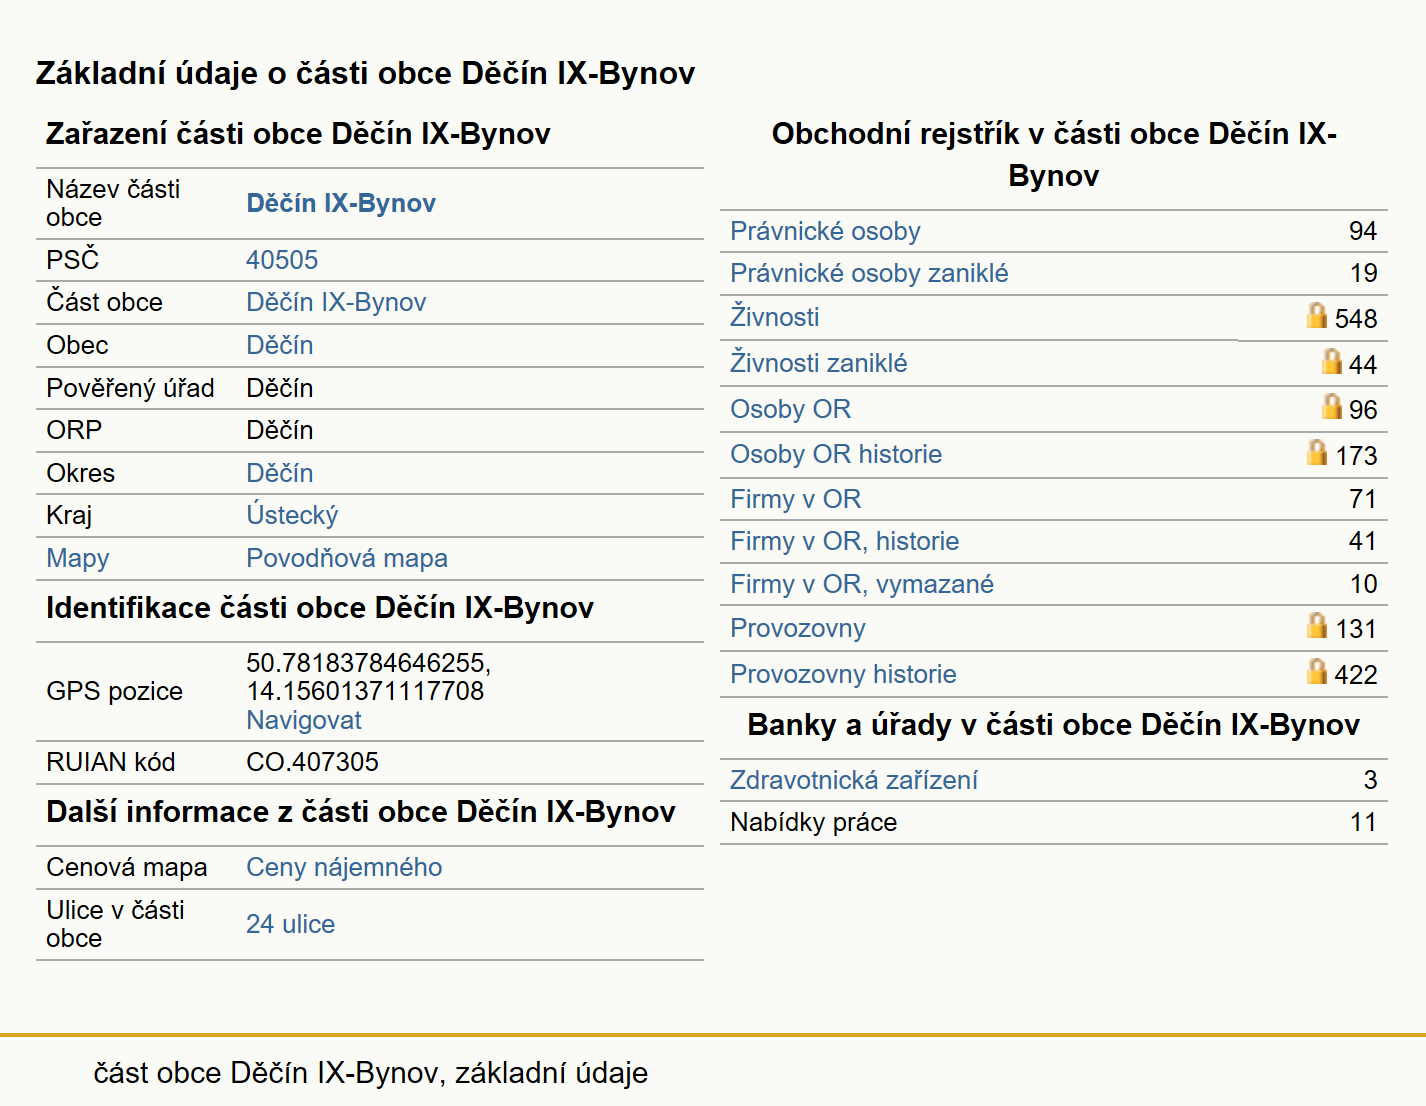Click the count 10 for Firmy v OR, vymazané
Viewport: 1426px width, 1106px height.
[1364, 584]
